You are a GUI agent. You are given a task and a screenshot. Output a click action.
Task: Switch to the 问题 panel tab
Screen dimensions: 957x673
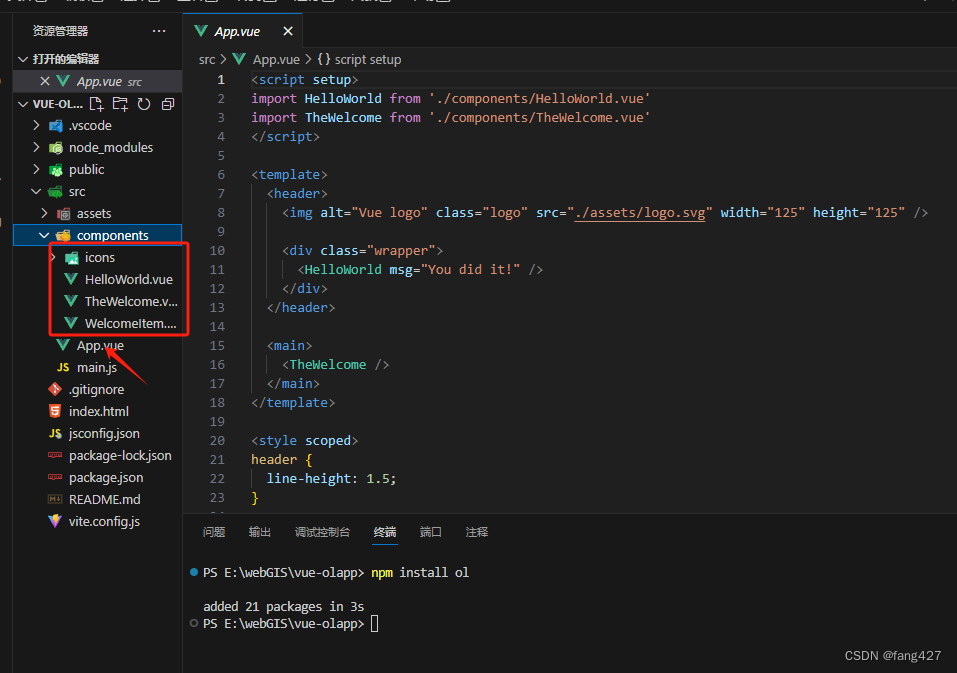click(x=213, y=532)
